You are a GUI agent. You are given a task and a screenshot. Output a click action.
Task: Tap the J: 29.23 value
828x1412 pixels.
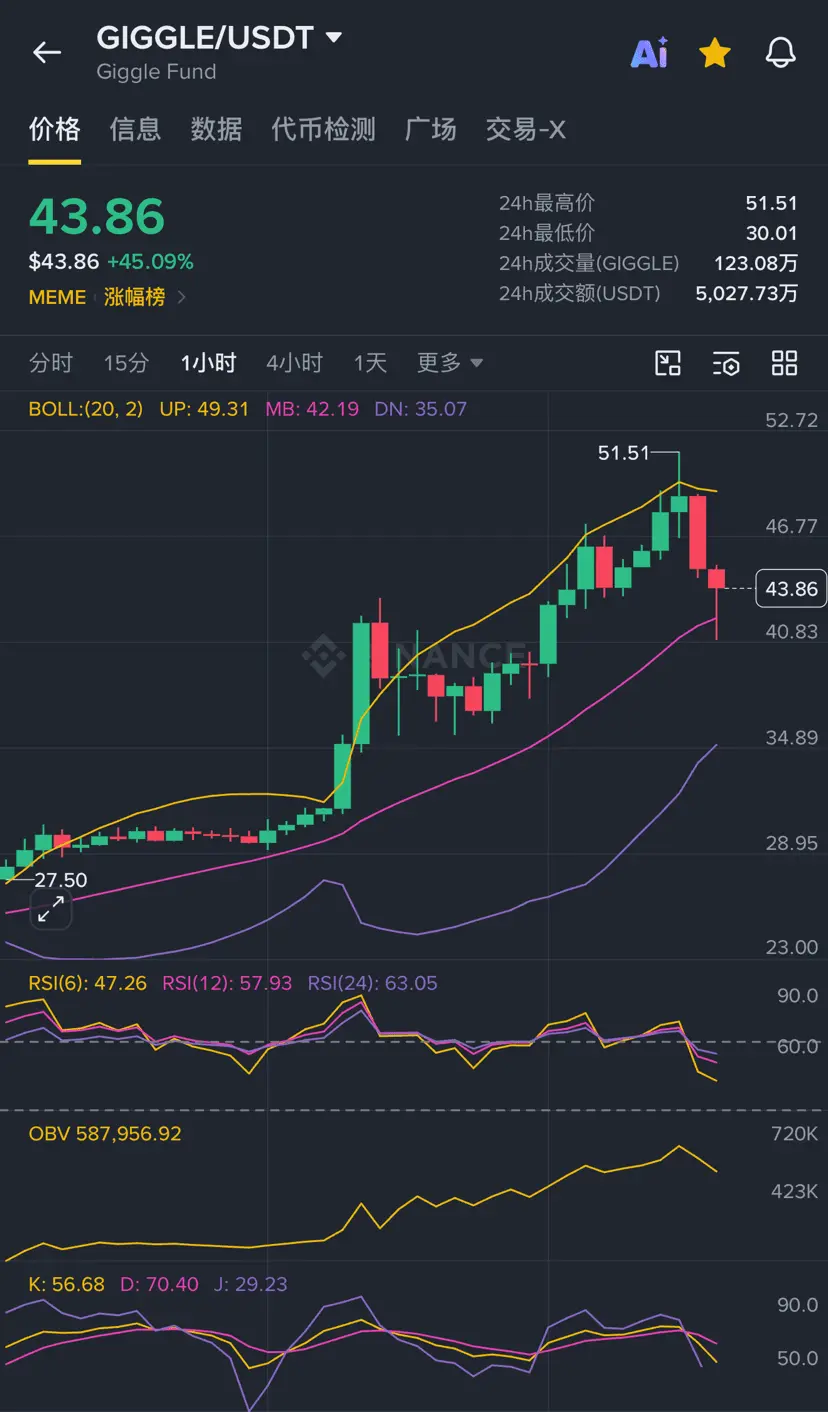[x=250, y=1284]
